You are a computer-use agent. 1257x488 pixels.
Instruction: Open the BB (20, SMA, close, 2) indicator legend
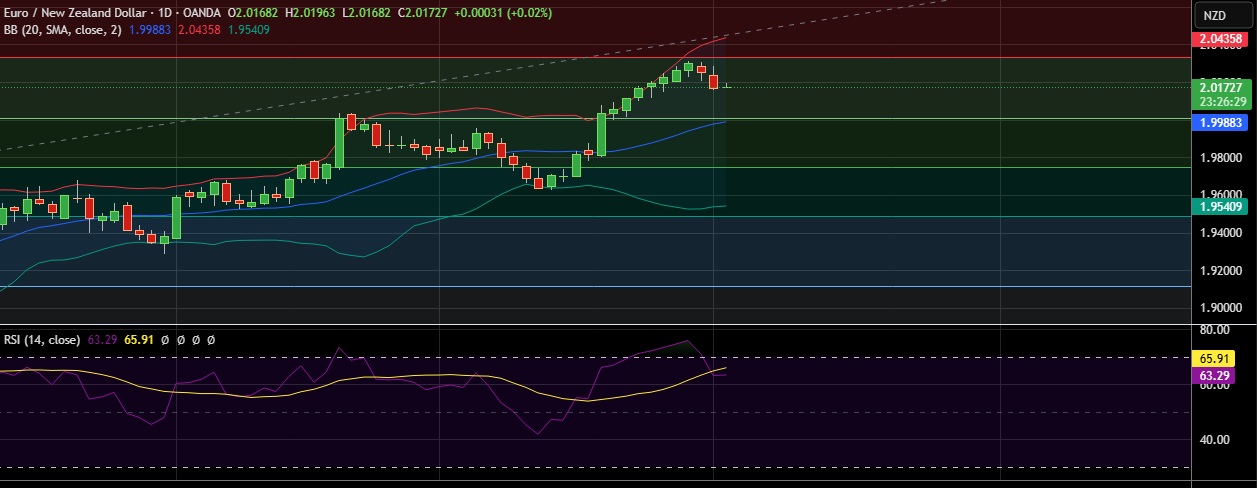[x=63, y=30]
